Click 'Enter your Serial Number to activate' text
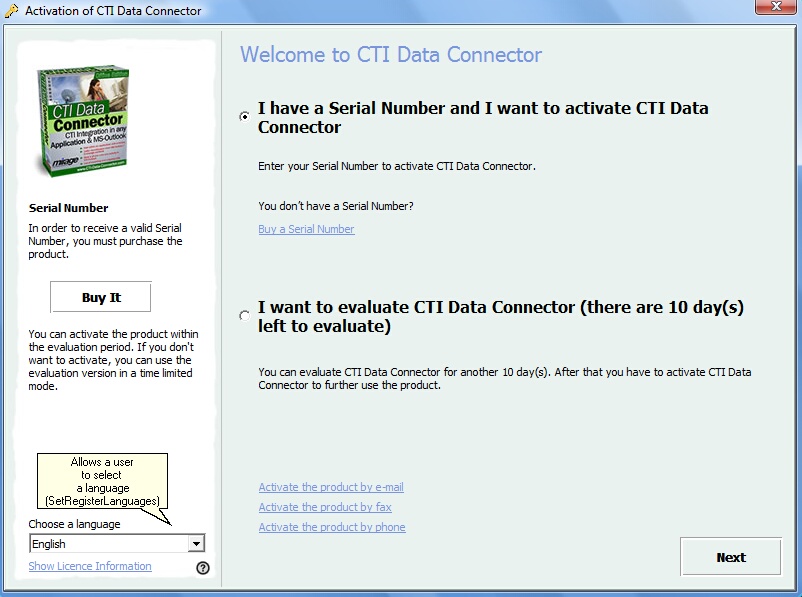802x597 pixels. [397, 166]
